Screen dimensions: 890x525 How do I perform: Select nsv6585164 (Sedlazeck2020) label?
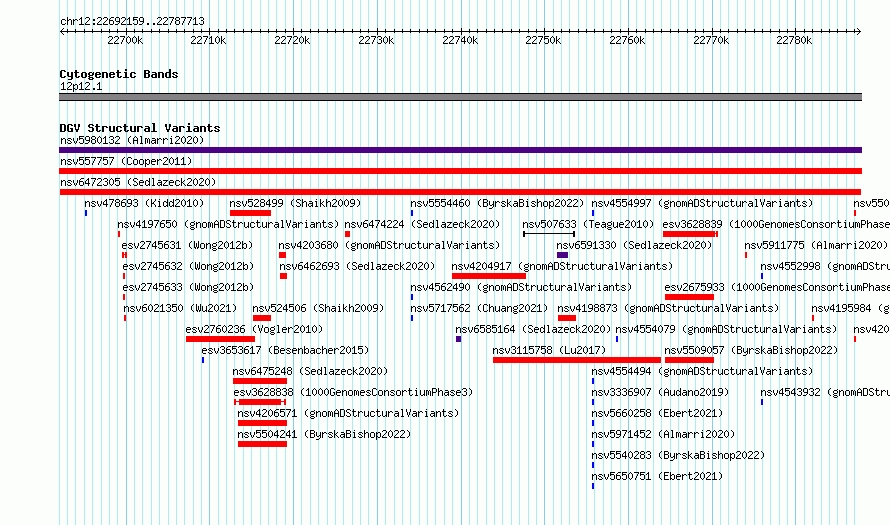[x=533, y=329]
